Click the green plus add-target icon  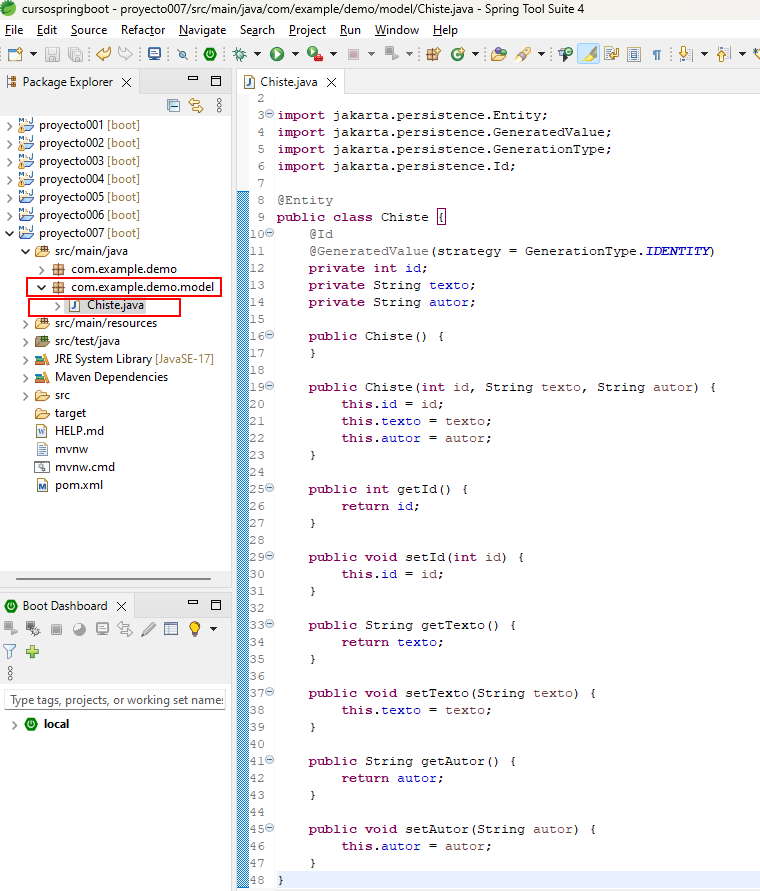[x=32, y=652]
